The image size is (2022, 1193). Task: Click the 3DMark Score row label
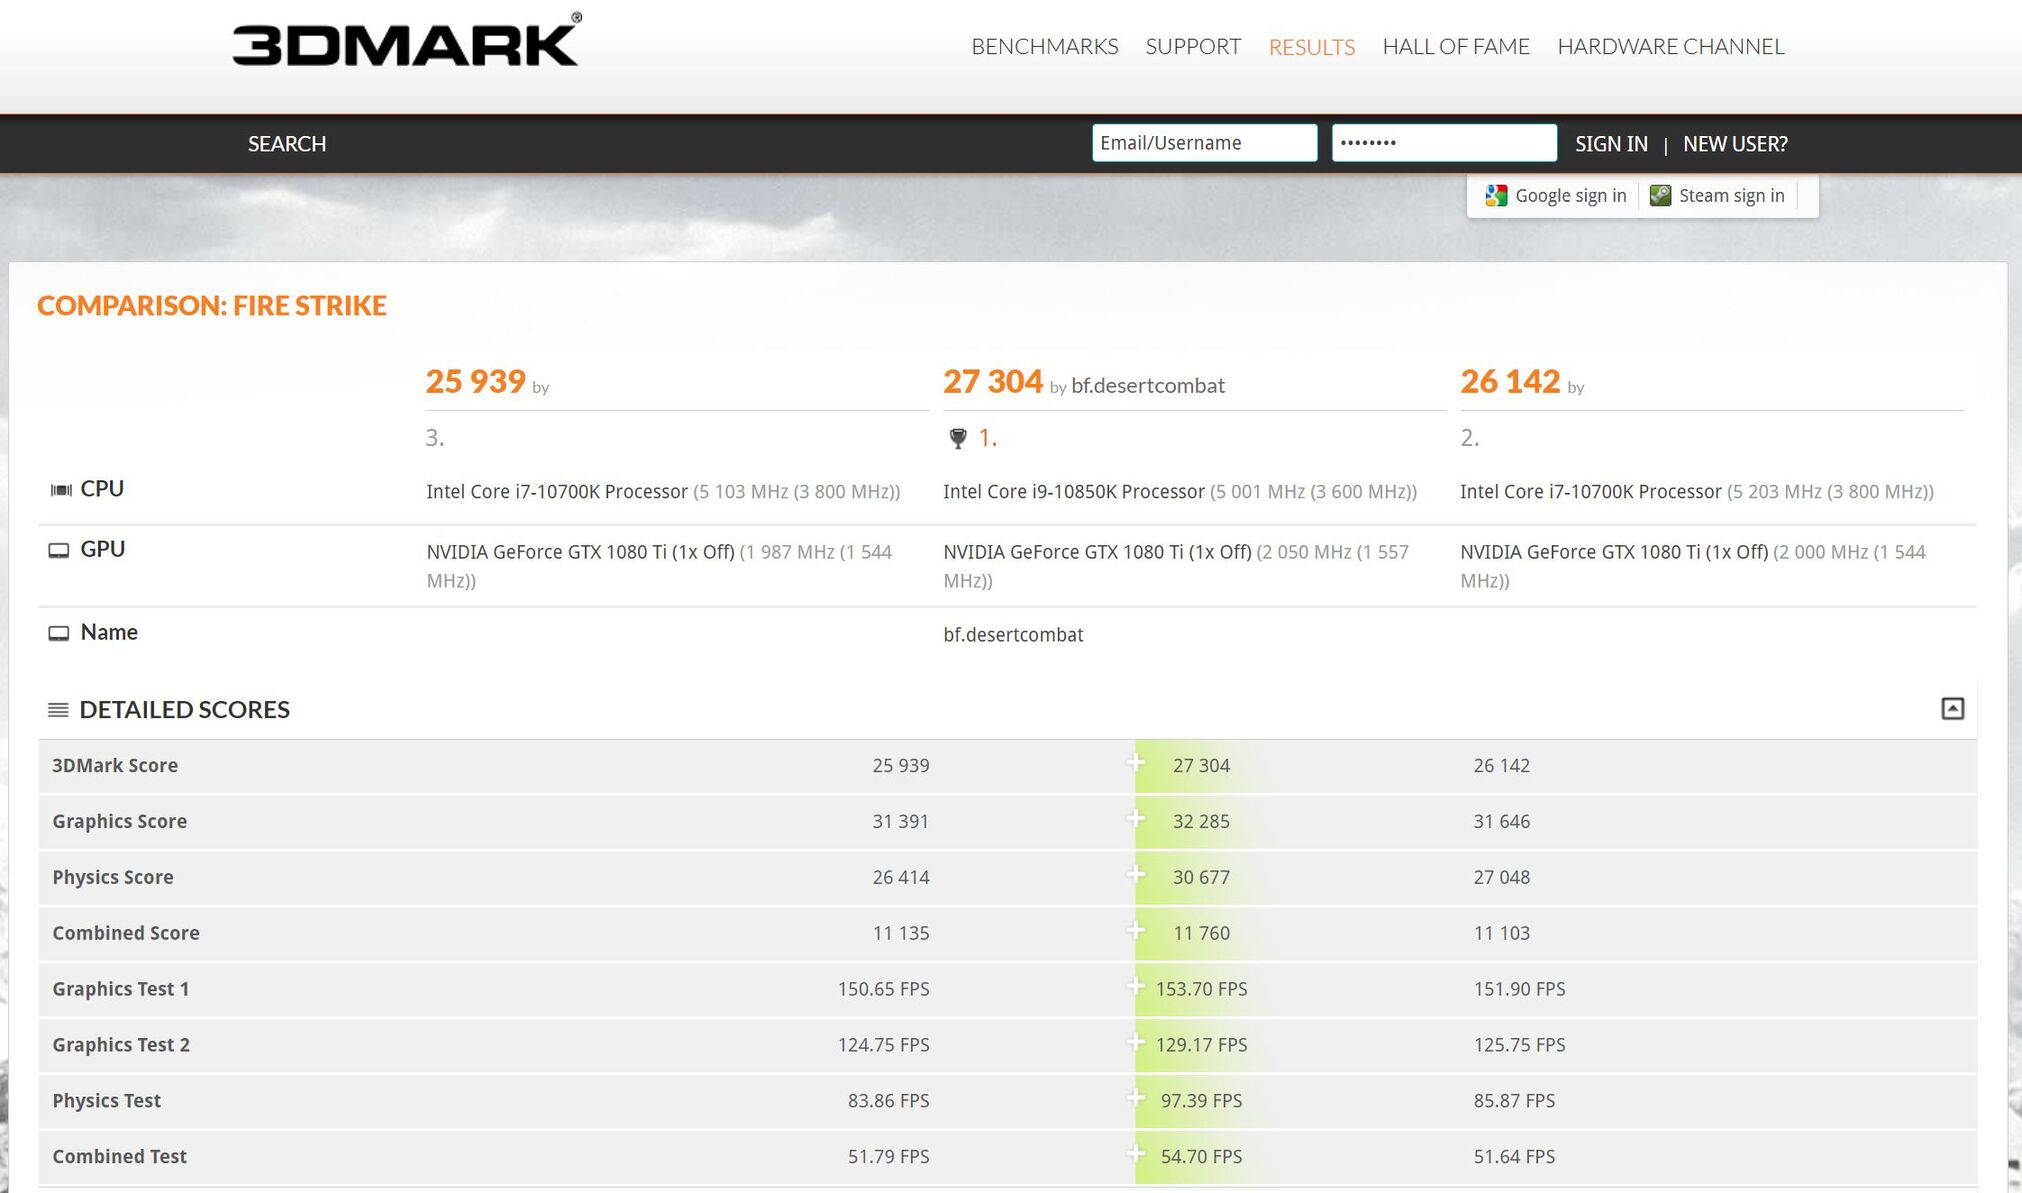click(x=115, y=765)
